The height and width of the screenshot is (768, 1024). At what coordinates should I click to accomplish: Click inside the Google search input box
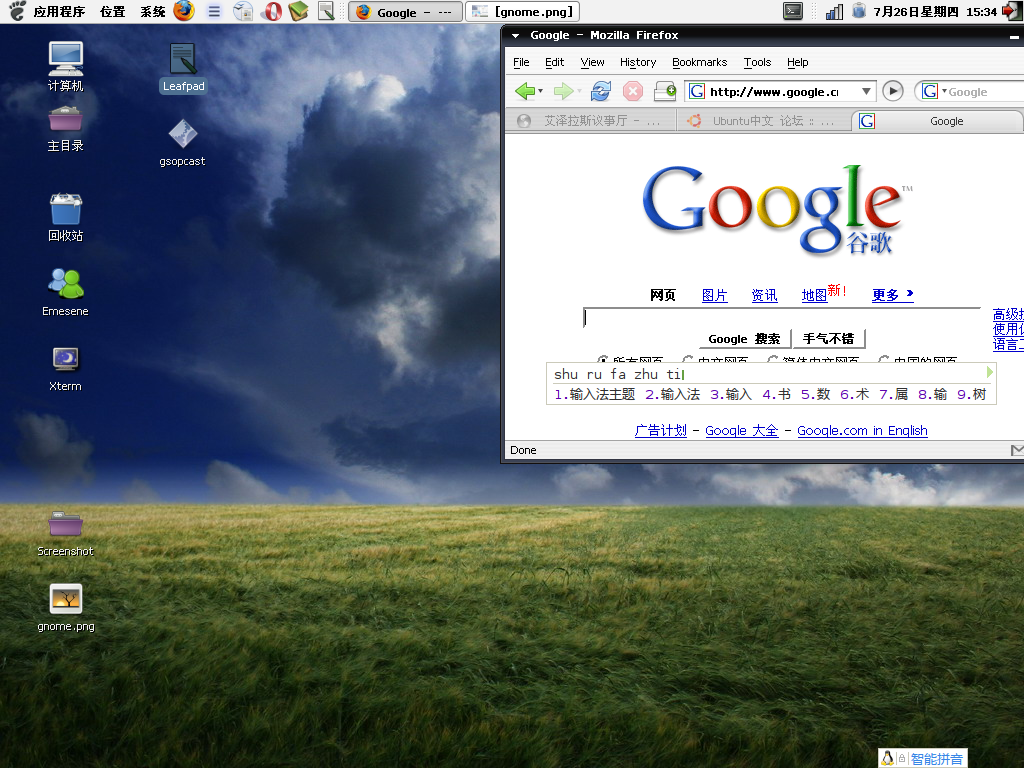pos(782,317)
